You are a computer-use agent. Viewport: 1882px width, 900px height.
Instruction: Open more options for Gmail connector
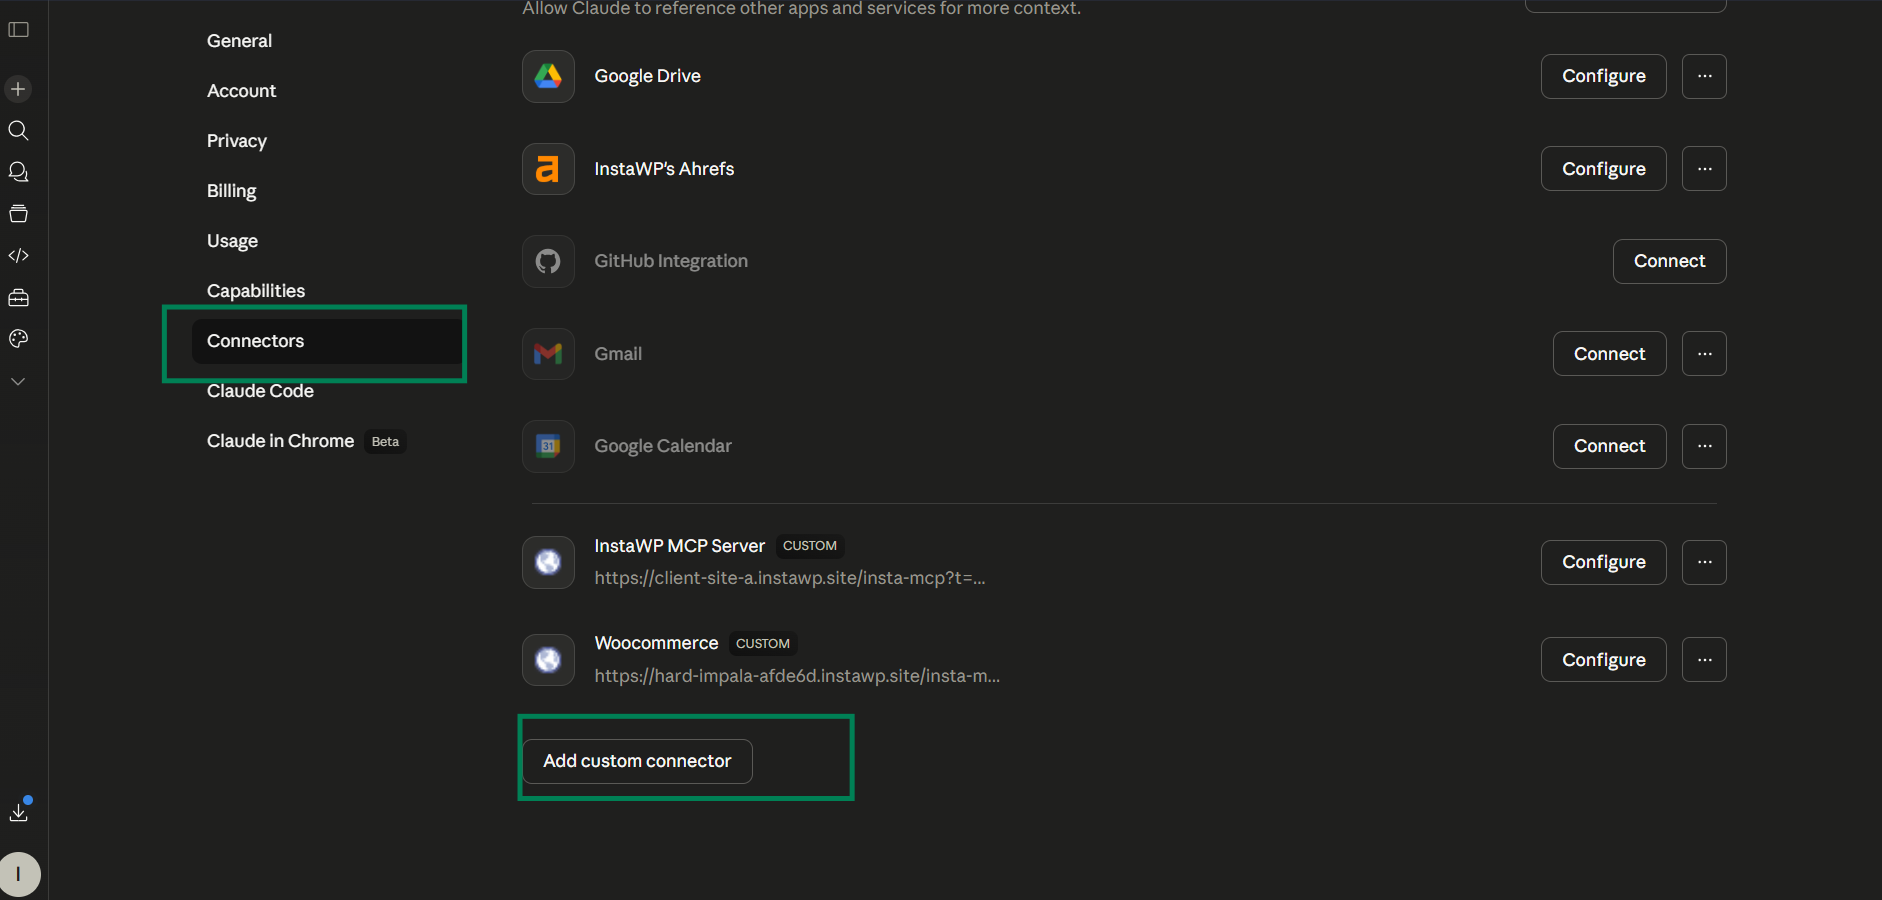coord(1703,354)
